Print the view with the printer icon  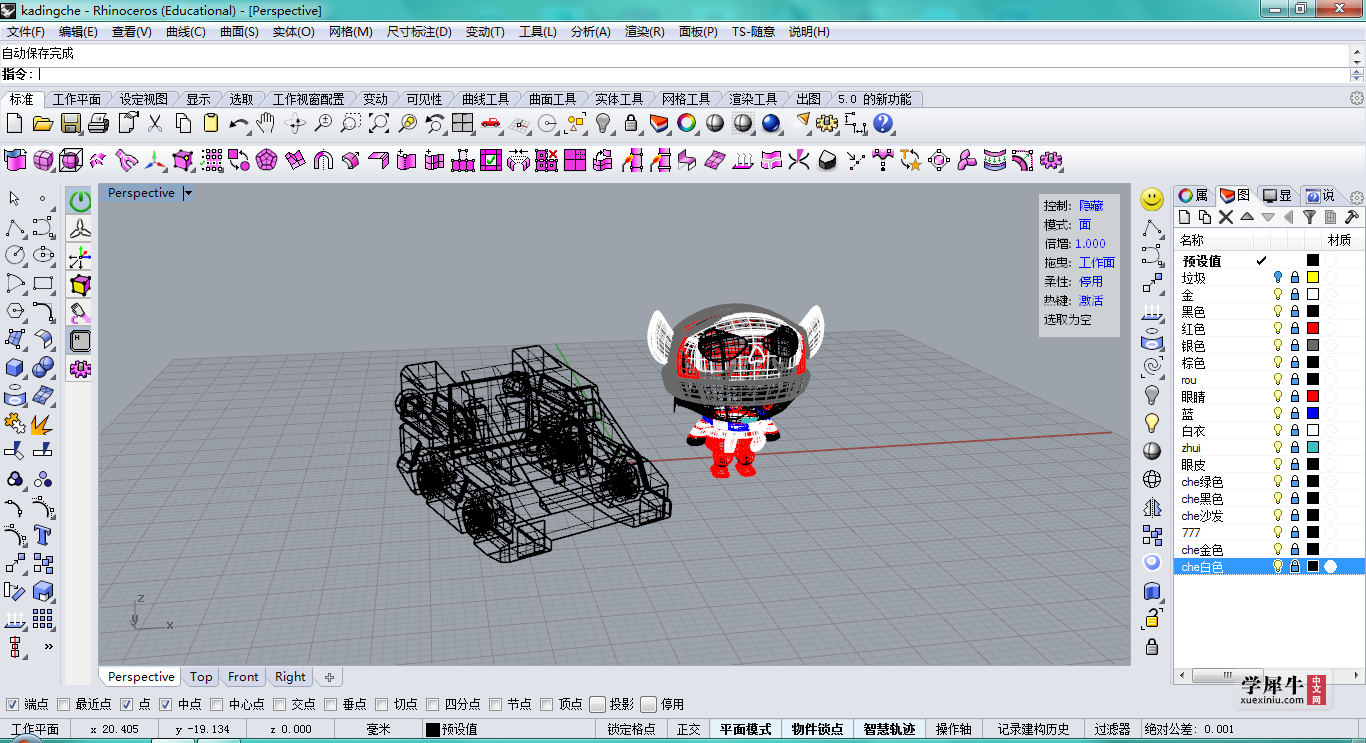tap(98, 123)
